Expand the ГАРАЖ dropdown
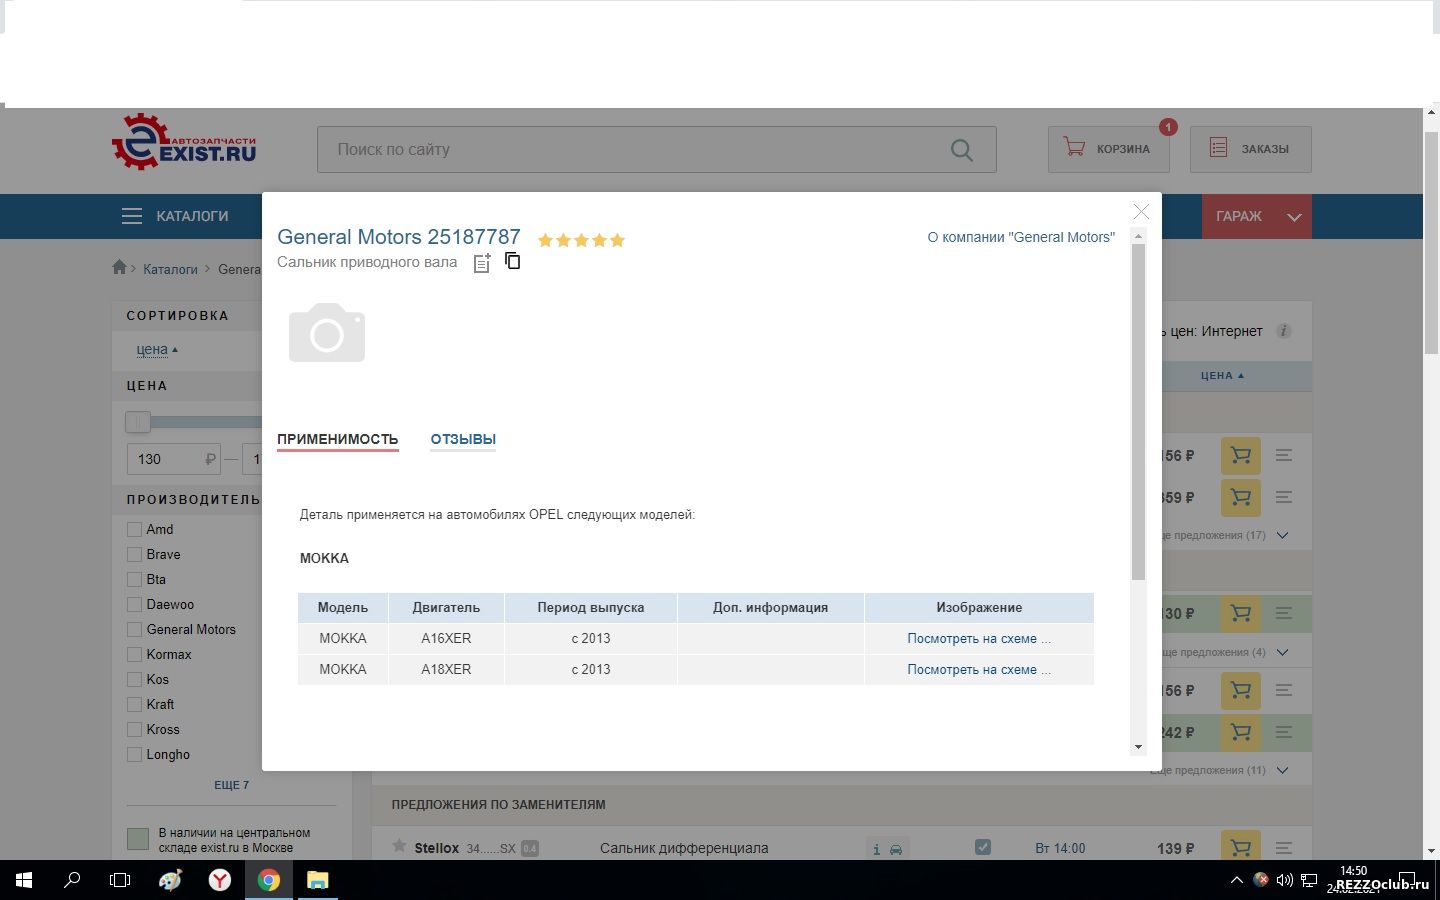This screenshot has height=900, width=1440. [x=1256, y=216]
